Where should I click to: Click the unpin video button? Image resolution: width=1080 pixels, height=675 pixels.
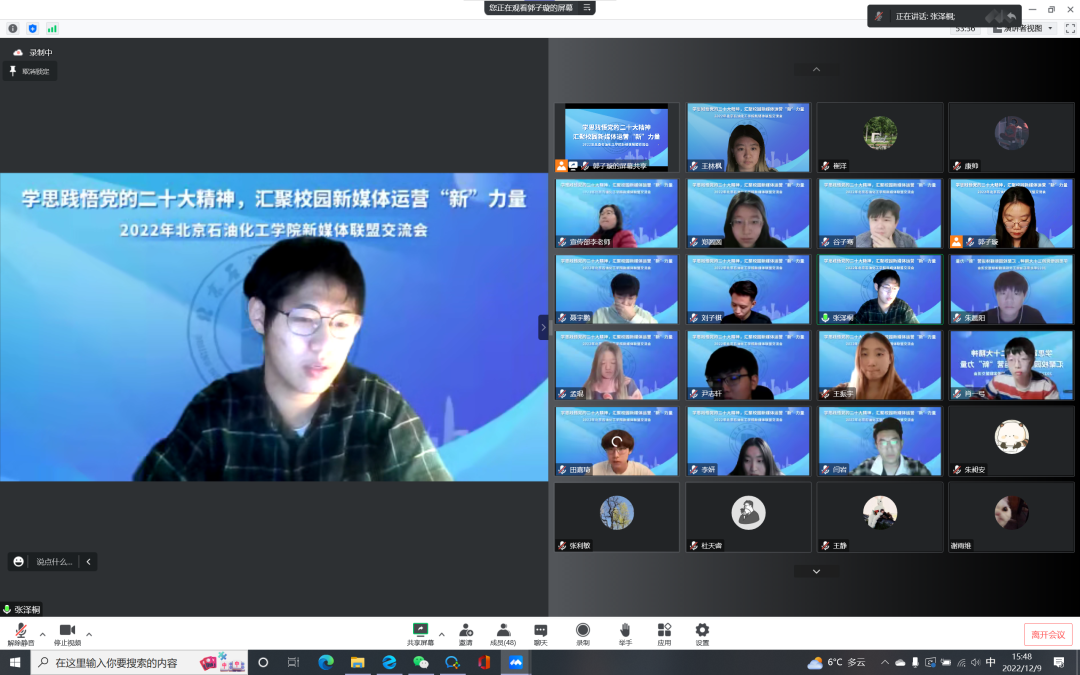pyautogui.click(x=30, y=72)
